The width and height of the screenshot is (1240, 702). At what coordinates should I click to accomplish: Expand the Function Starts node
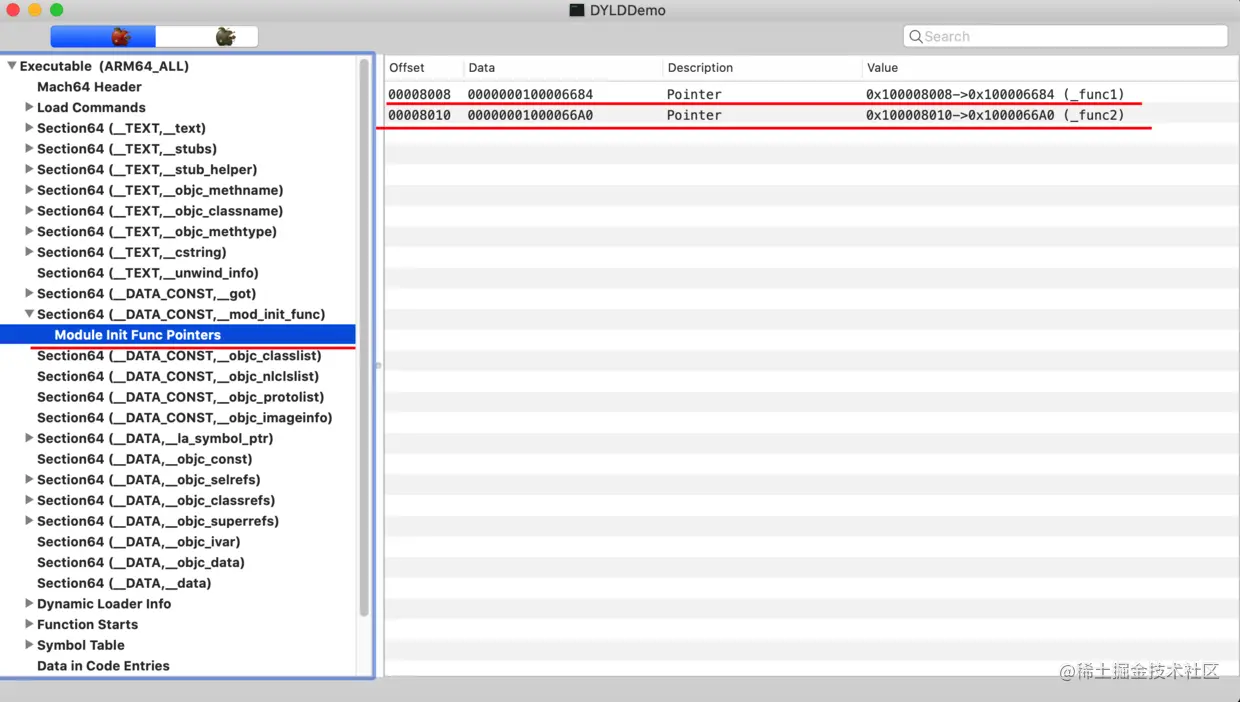coord(29,624)
